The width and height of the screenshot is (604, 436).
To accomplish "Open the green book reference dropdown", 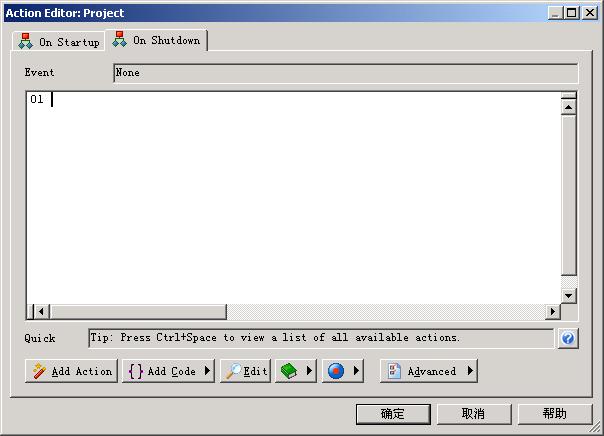I will (296, 371).
